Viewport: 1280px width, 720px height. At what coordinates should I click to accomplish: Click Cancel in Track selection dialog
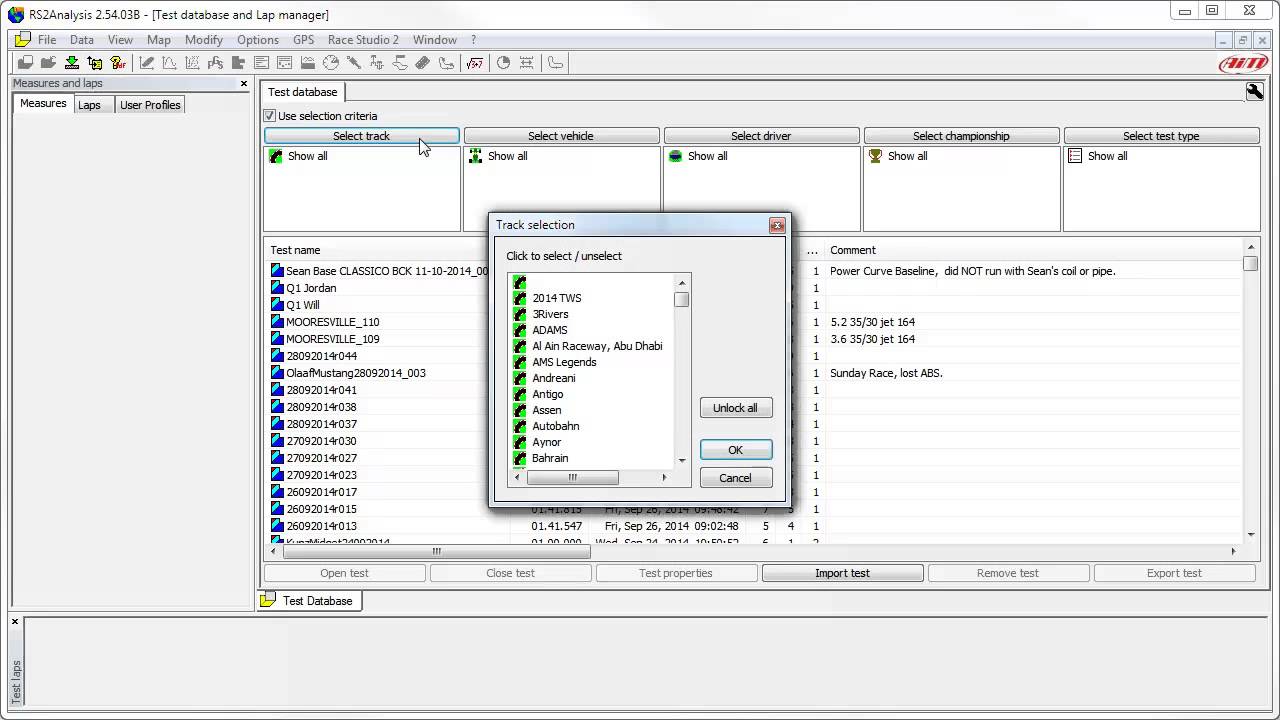735,478
